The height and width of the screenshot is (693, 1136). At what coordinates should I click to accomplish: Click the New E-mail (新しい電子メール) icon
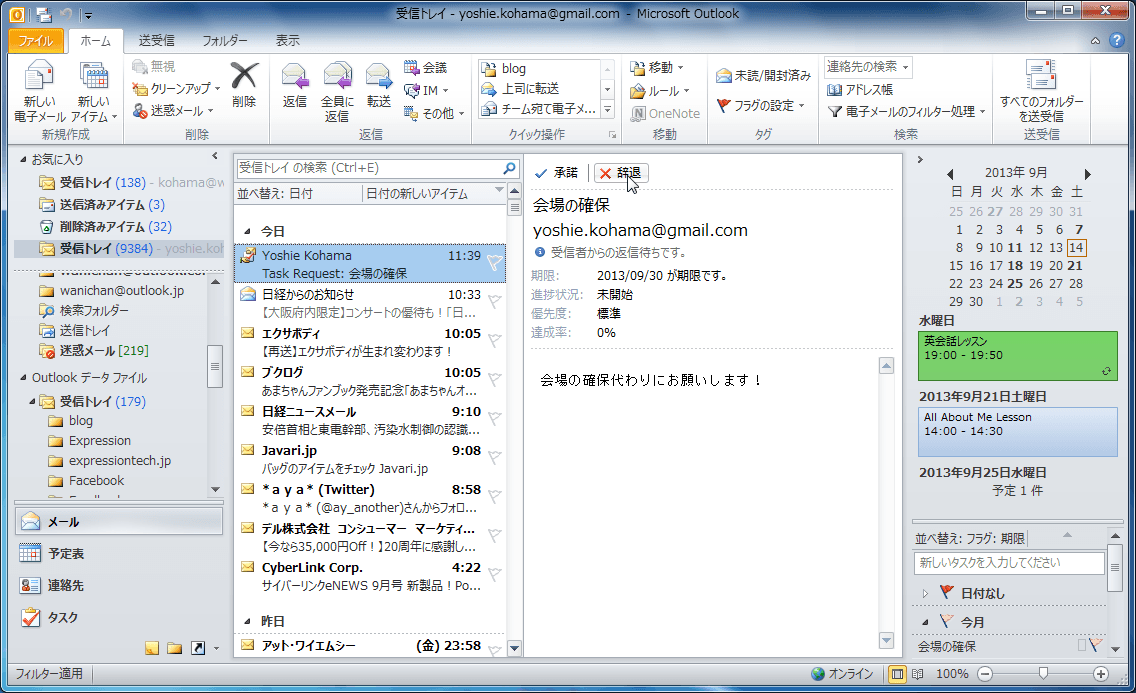coord(39,77)
